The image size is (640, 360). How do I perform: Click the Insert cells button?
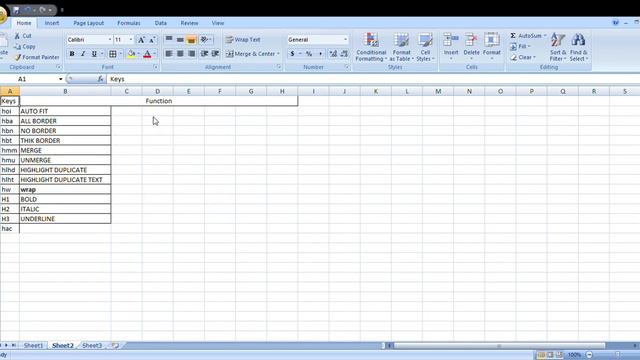(451, 46)
